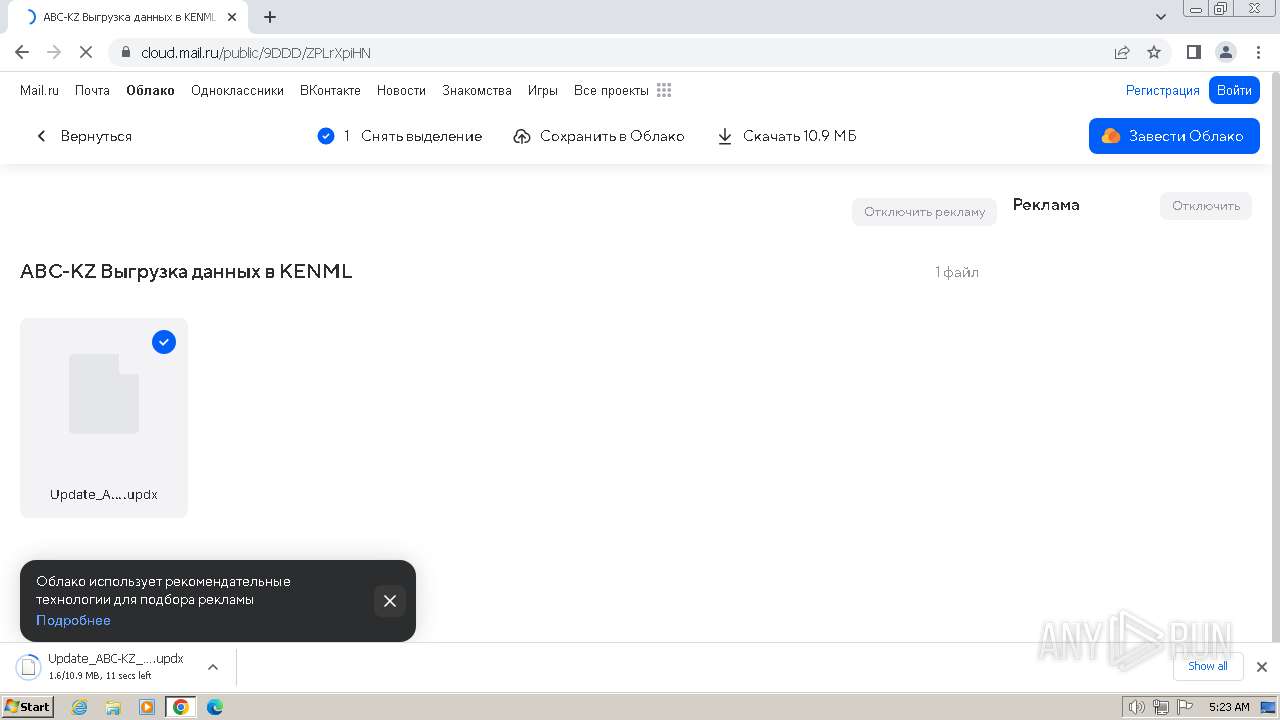
Task: Click the ABC-KZ Выгрузка данных folder title
Action: [186, 271]
